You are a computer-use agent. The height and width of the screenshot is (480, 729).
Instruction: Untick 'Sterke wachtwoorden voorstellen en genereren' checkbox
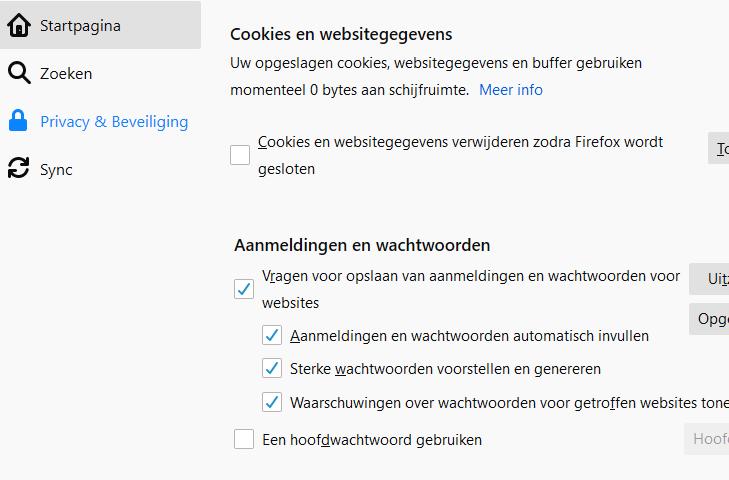click(272, 368)
